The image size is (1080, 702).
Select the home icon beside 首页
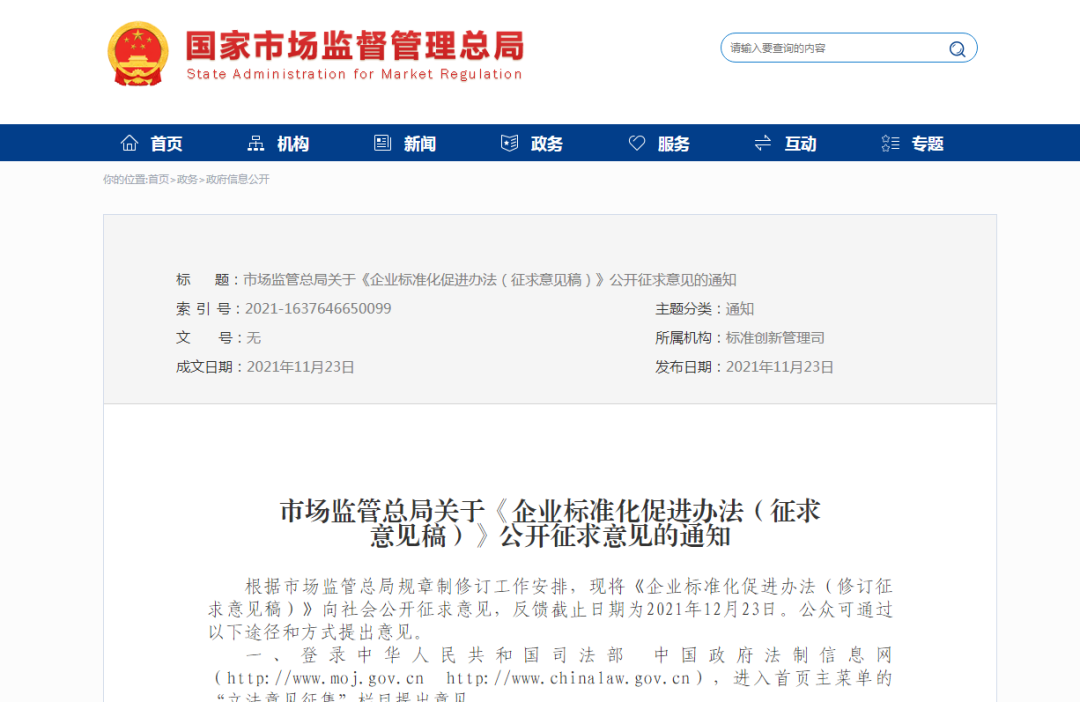point(129,142)
